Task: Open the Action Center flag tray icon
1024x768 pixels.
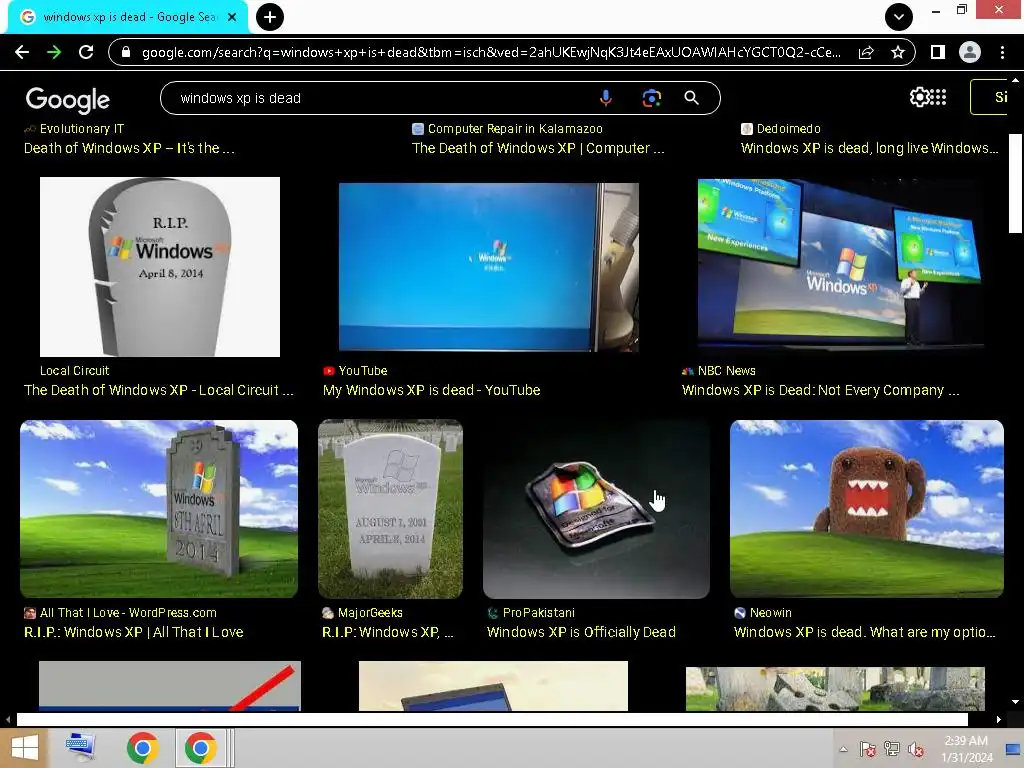Action: click(x=867, y=749)
